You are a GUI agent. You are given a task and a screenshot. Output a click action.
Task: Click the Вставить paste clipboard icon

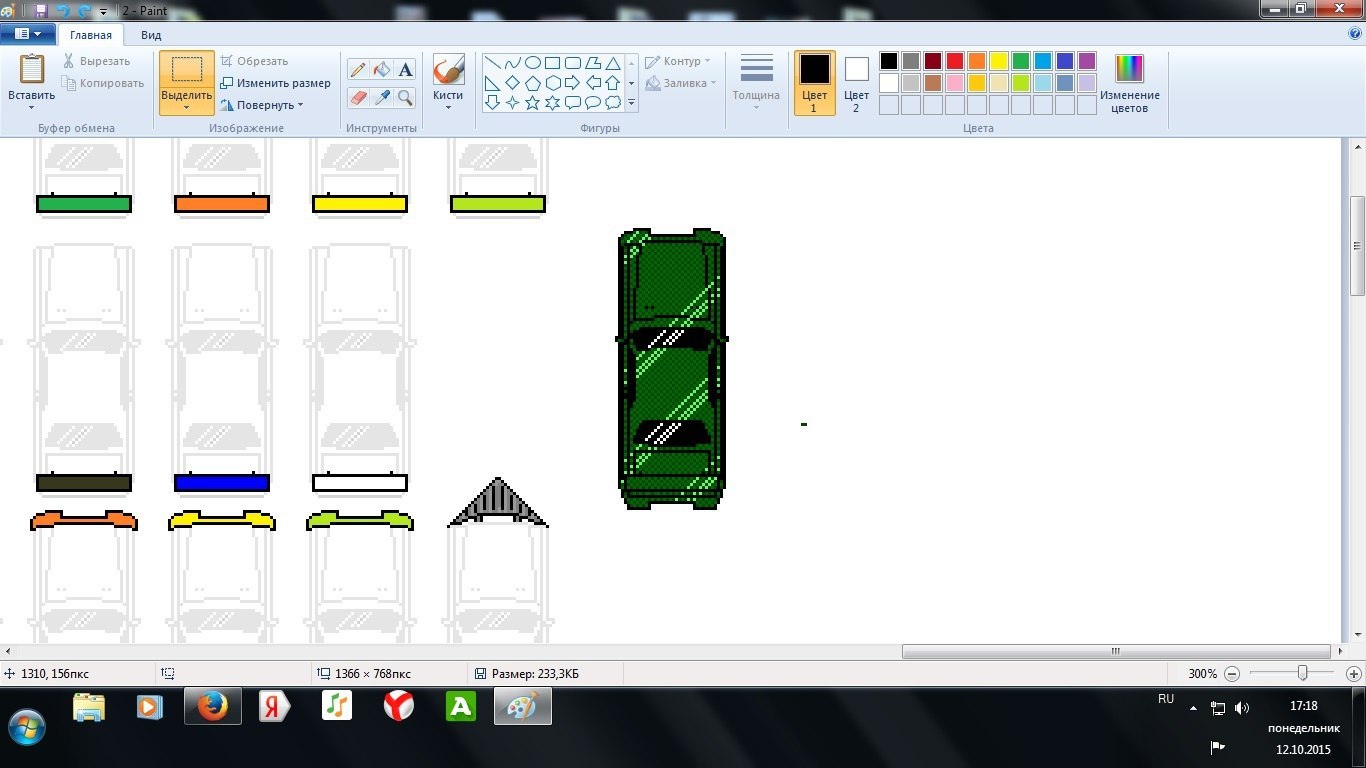(x=32, y=69)
